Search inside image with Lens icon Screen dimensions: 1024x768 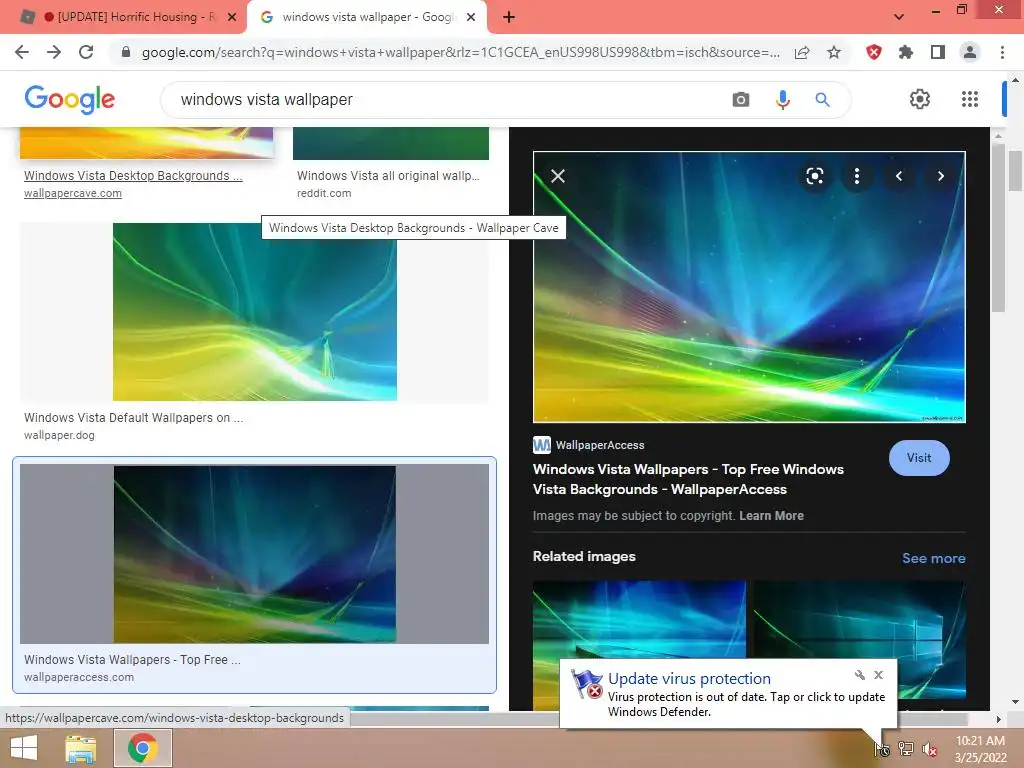pyautogui.click(x=814, y=176)
